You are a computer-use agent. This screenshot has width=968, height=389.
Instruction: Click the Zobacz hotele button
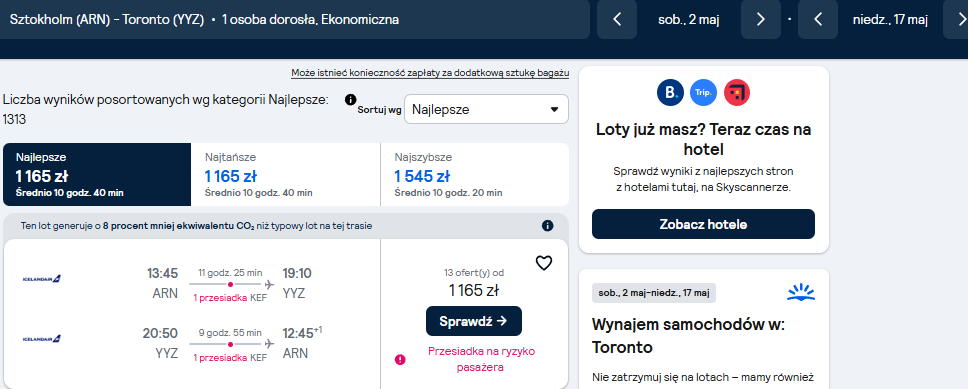(x=703, y=224)
